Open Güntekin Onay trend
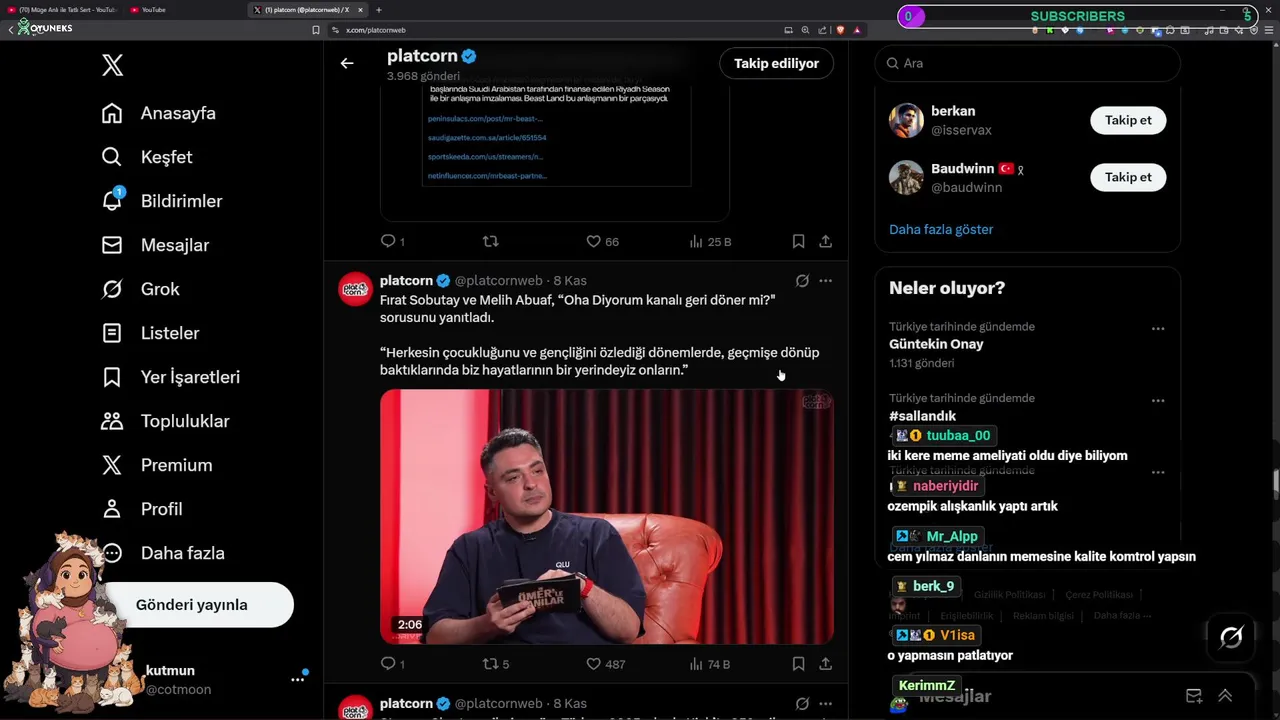The image size is (1280, 720). [x=936, y=344]
